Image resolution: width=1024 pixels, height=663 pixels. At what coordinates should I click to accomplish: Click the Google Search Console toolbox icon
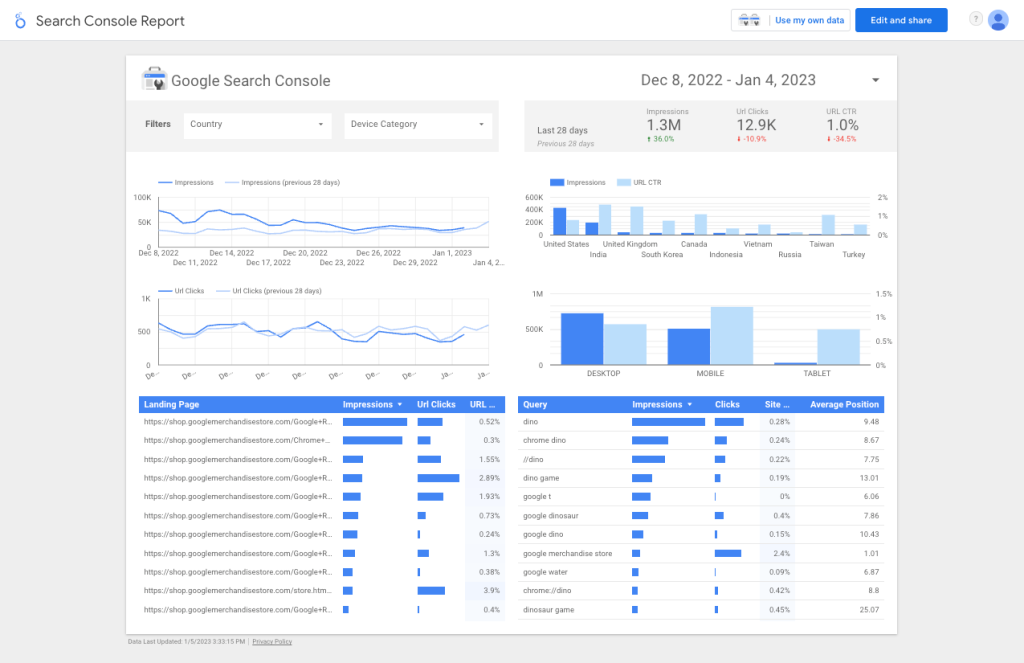[153, 79]
